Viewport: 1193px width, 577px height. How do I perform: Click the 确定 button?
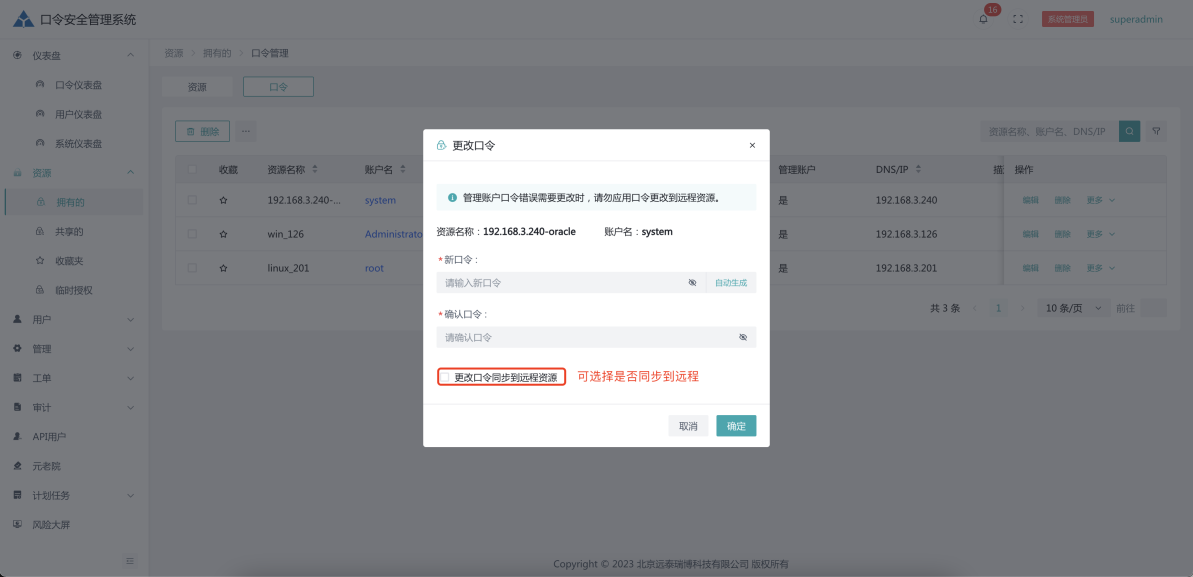point(736,426)
